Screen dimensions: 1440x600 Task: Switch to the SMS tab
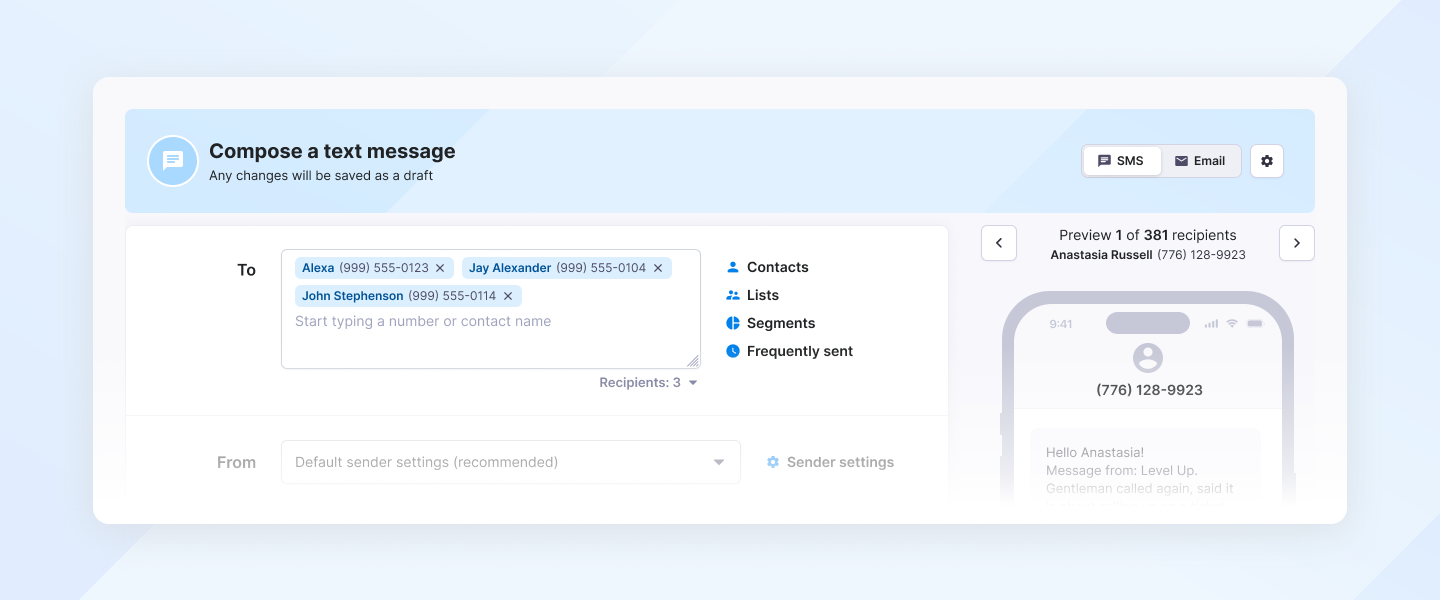[x=1121, y=161]
